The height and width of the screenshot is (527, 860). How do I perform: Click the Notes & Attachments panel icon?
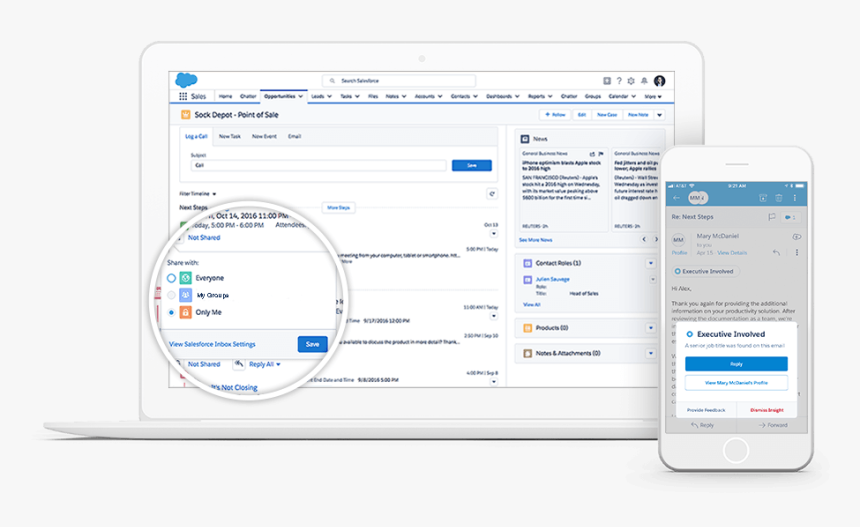(528, 353)
